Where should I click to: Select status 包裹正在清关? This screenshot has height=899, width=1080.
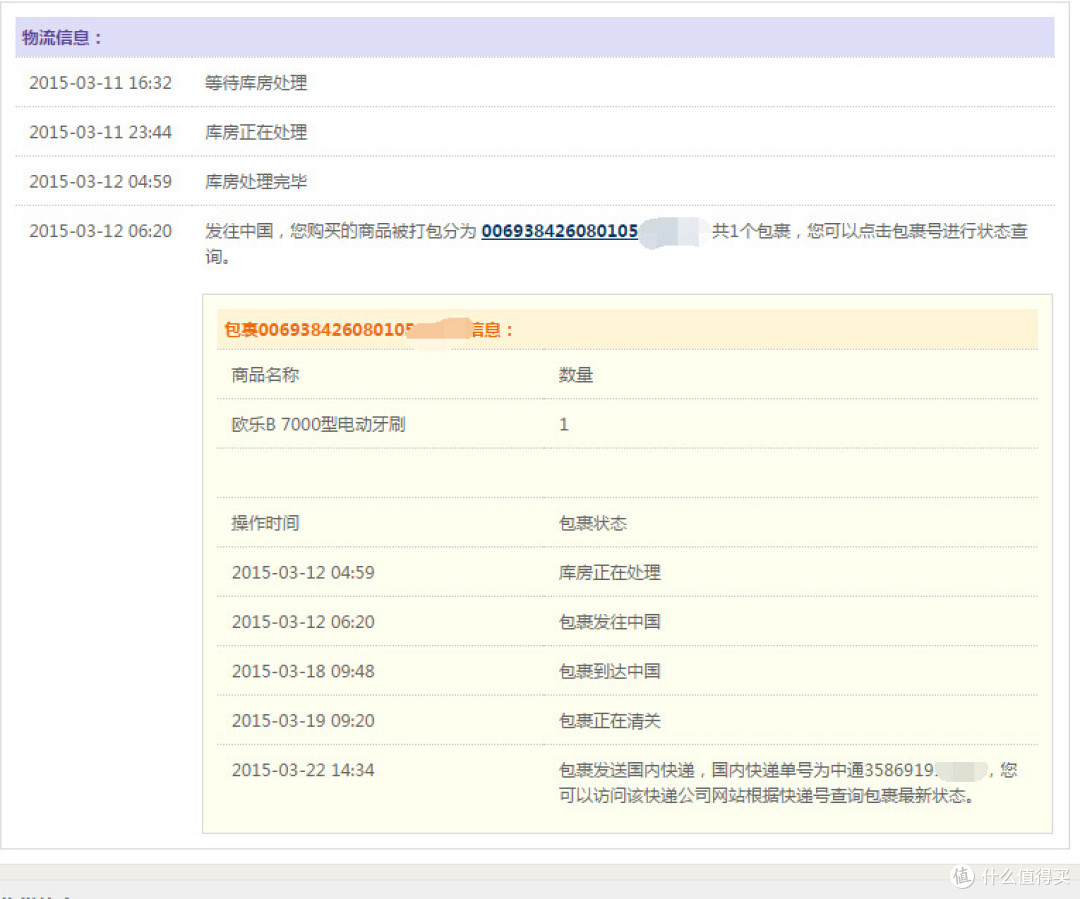pyautogui.click(x=610, y=721)
